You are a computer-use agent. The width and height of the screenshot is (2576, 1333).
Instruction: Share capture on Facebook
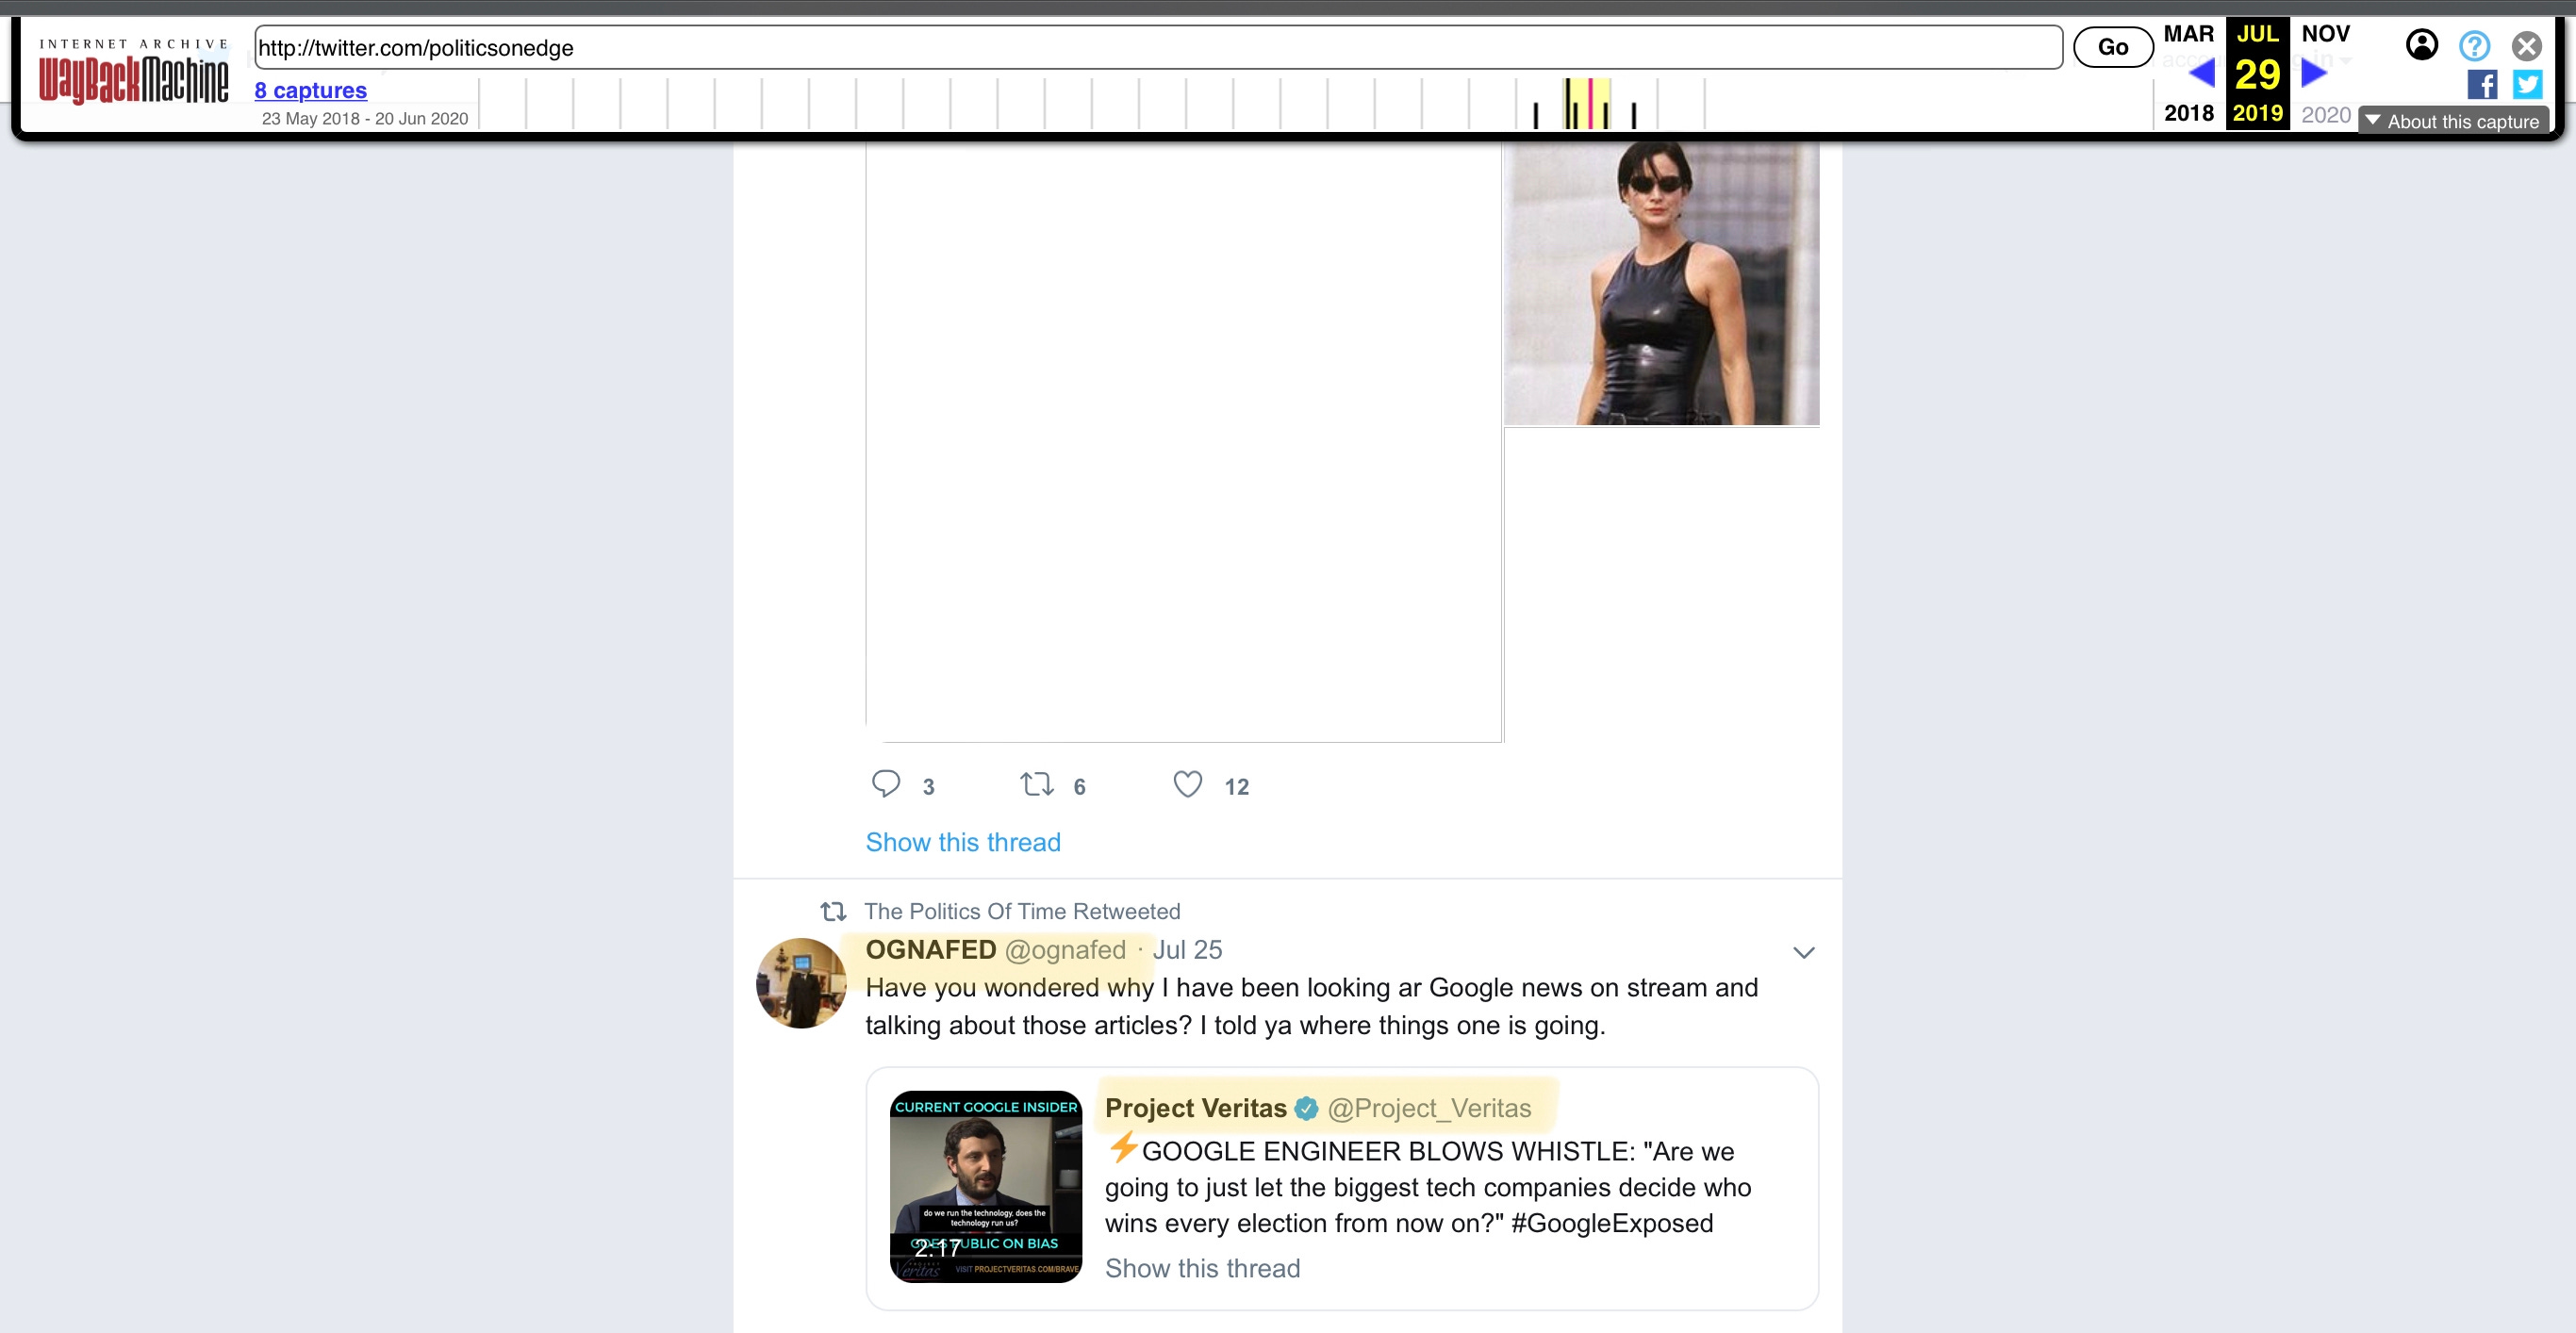pos(2481,85)
